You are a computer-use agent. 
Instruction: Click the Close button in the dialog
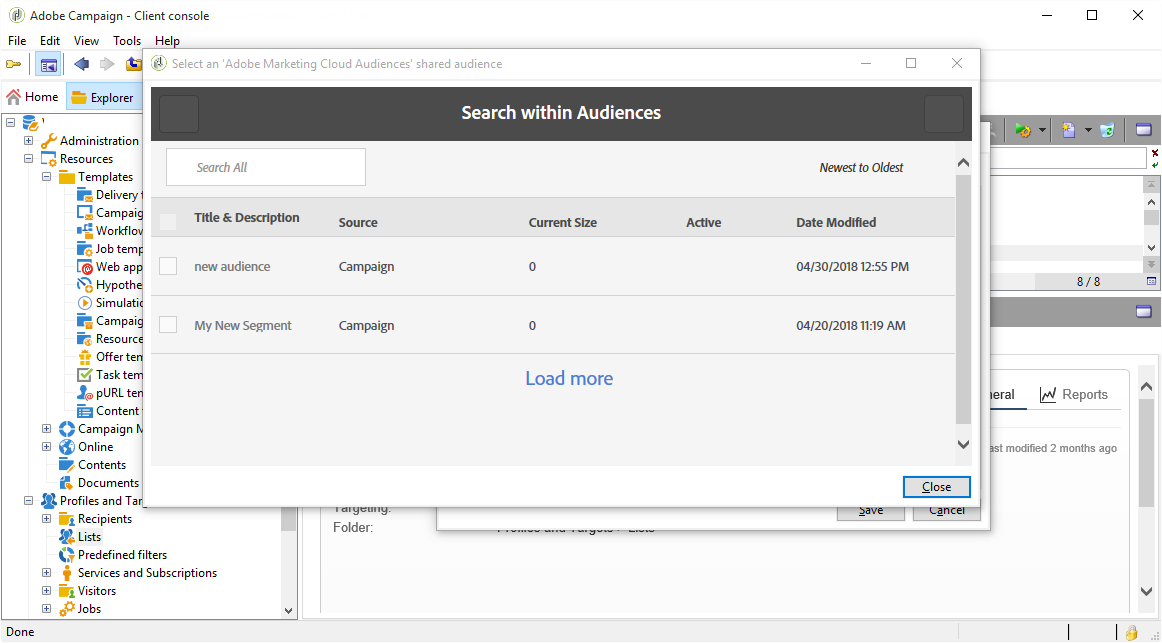(x=936, y=487)
